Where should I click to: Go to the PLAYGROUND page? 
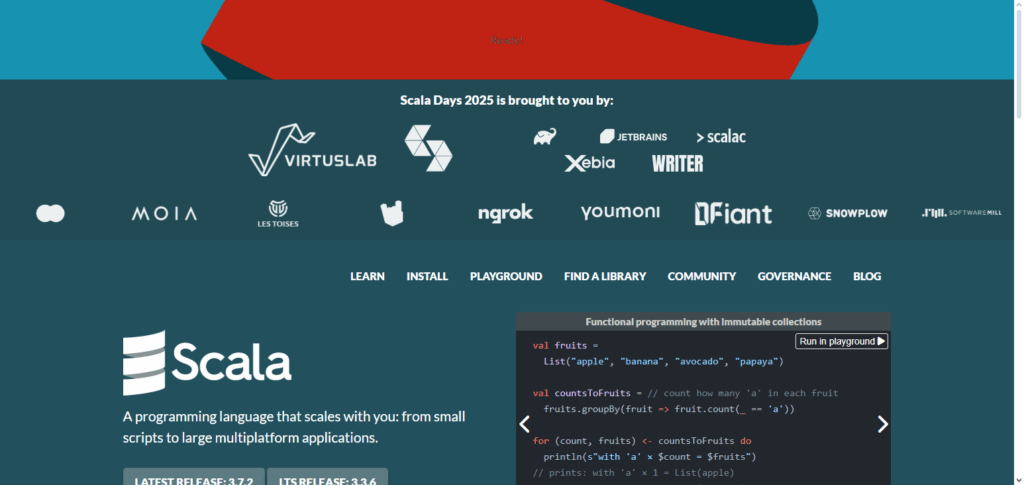tap(506, 276)
